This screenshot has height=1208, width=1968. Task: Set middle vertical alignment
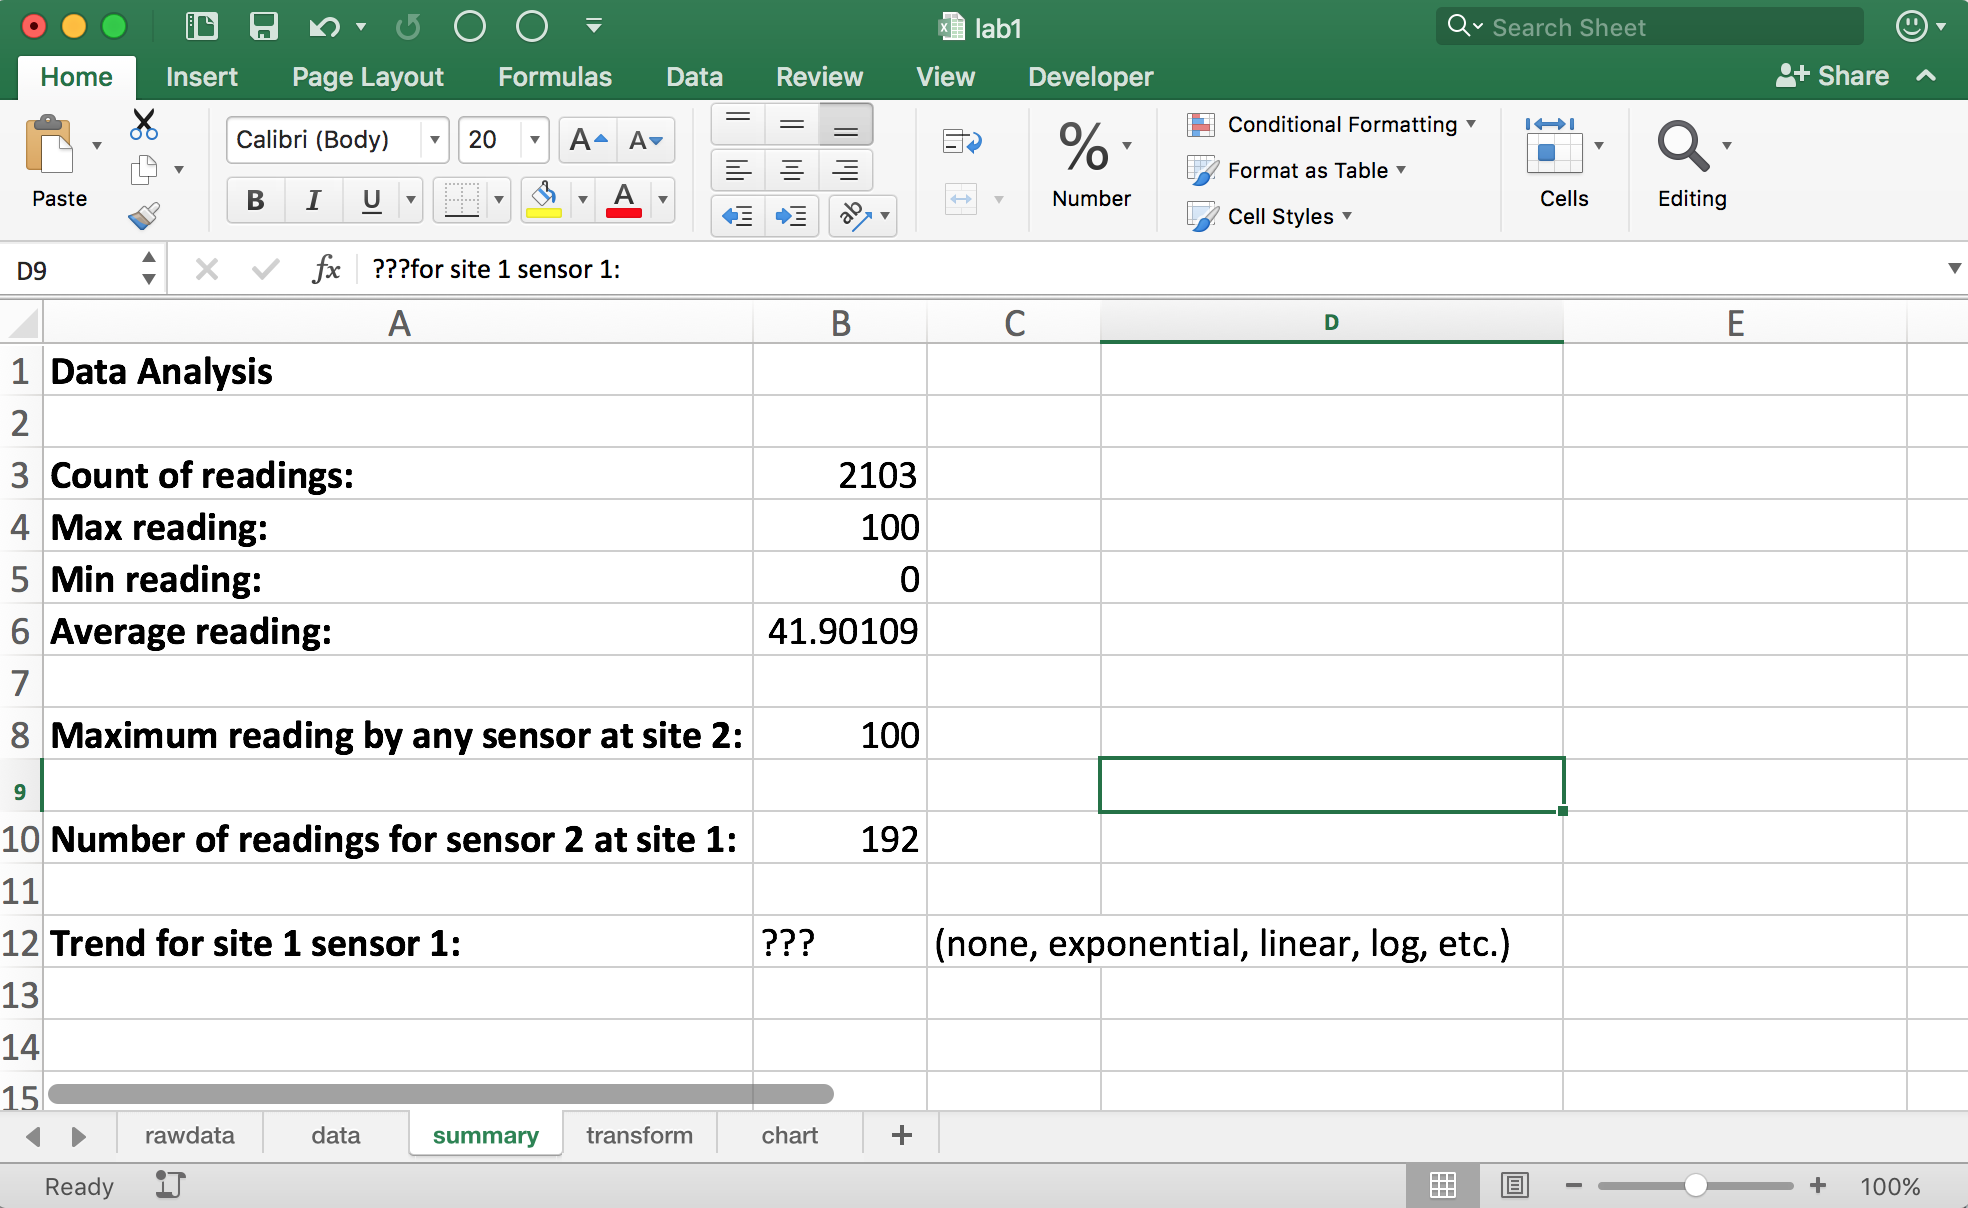click(791, 124)
